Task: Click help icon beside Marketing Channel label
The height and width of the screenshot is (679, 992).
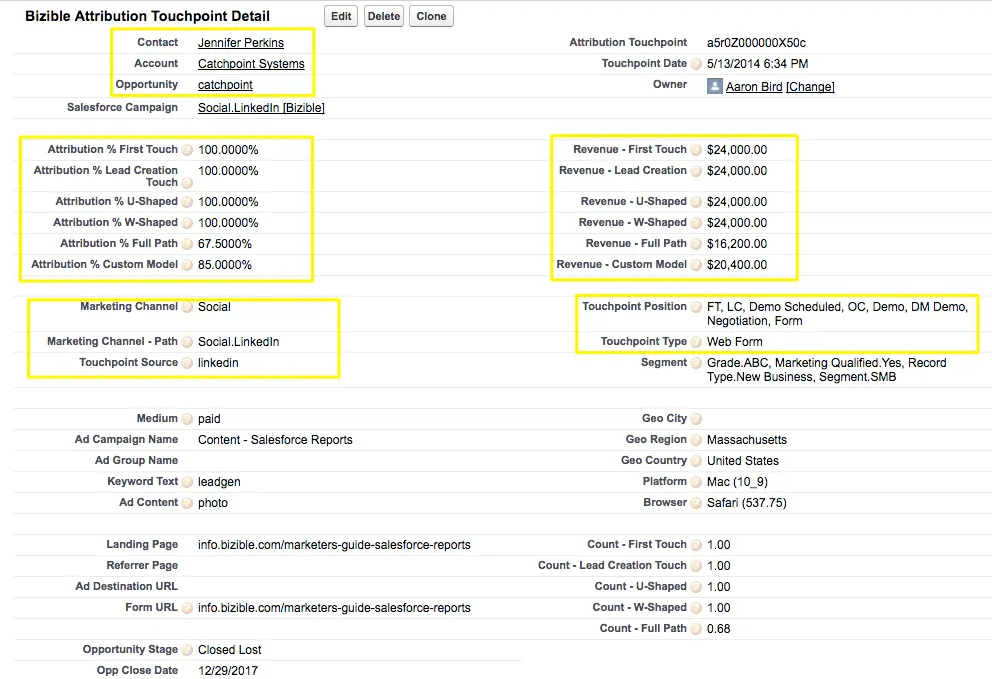Action: coord(187,307)
